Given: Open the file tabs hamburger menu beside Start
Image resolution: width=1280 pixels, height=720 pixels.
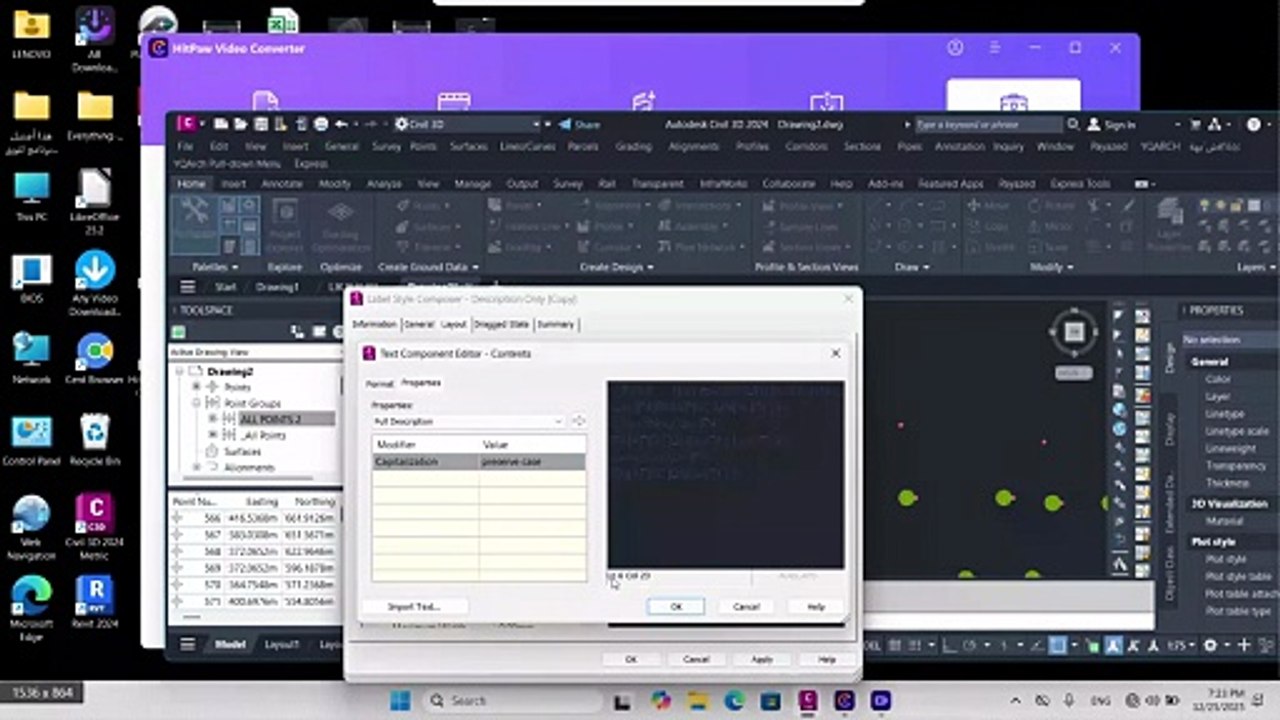Looking at the screenshot, I should [187, 287].
